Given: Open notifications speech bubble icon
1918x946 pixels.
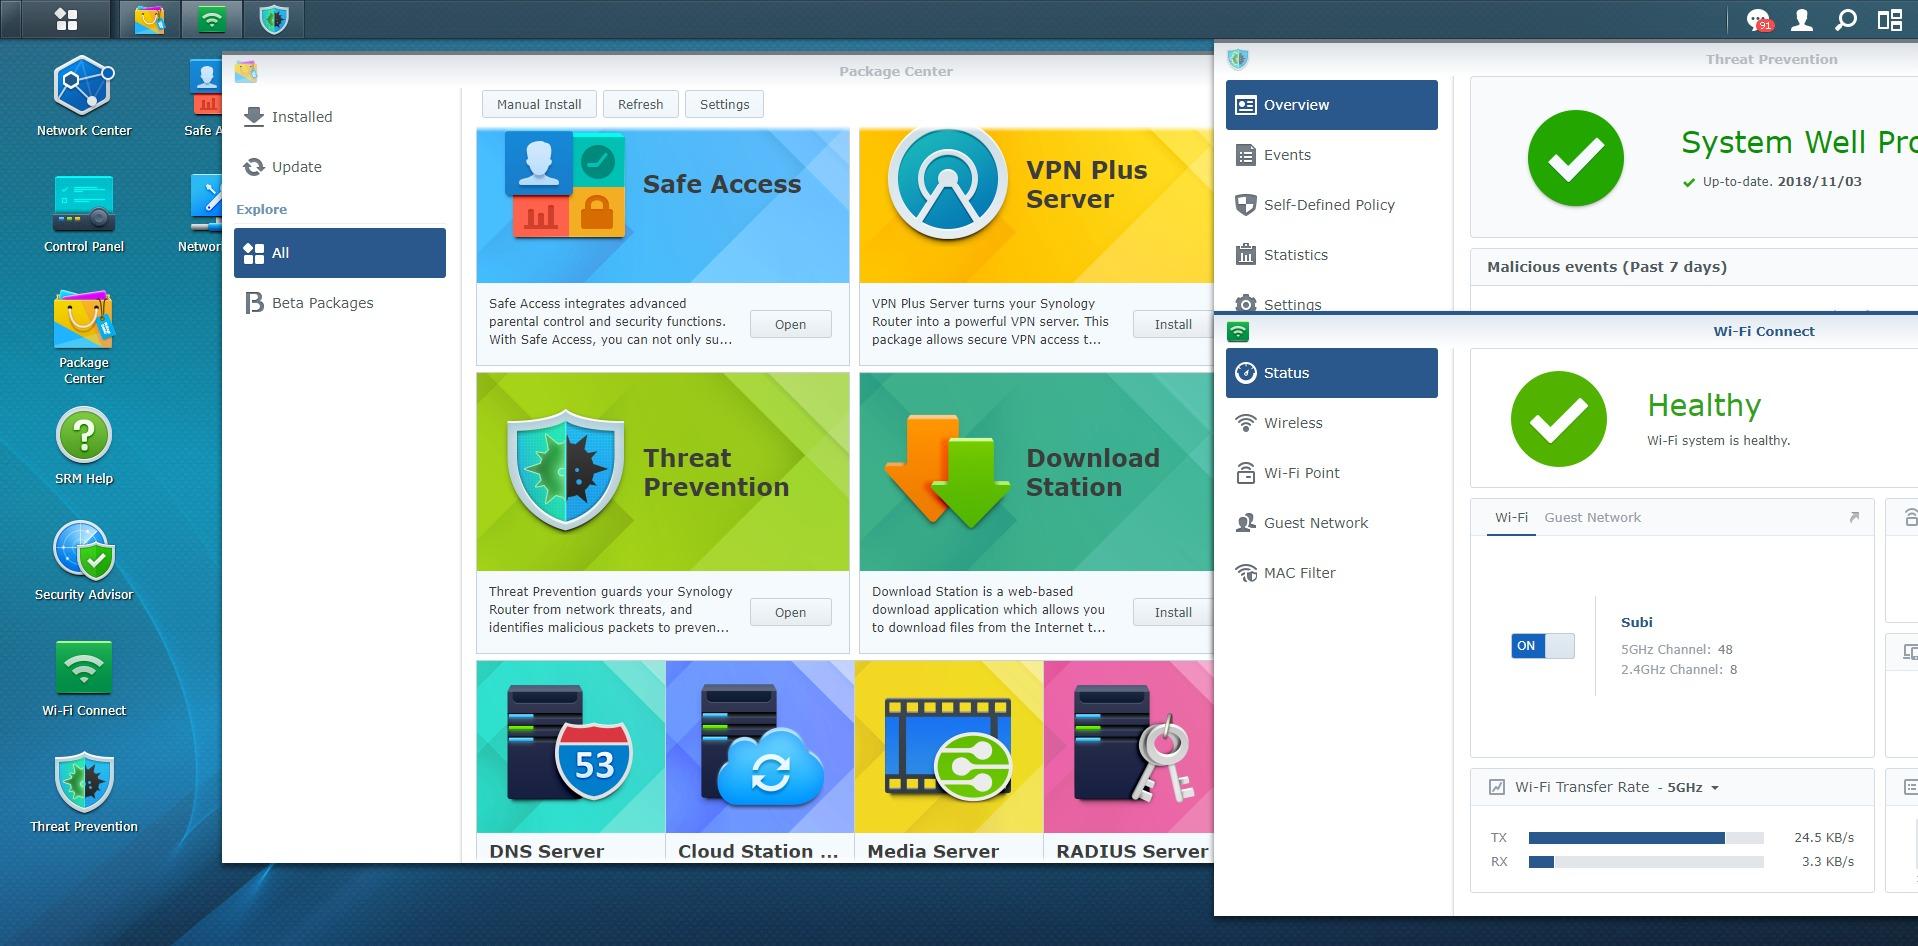Looking at the screenshot, I should (1758, 19).
